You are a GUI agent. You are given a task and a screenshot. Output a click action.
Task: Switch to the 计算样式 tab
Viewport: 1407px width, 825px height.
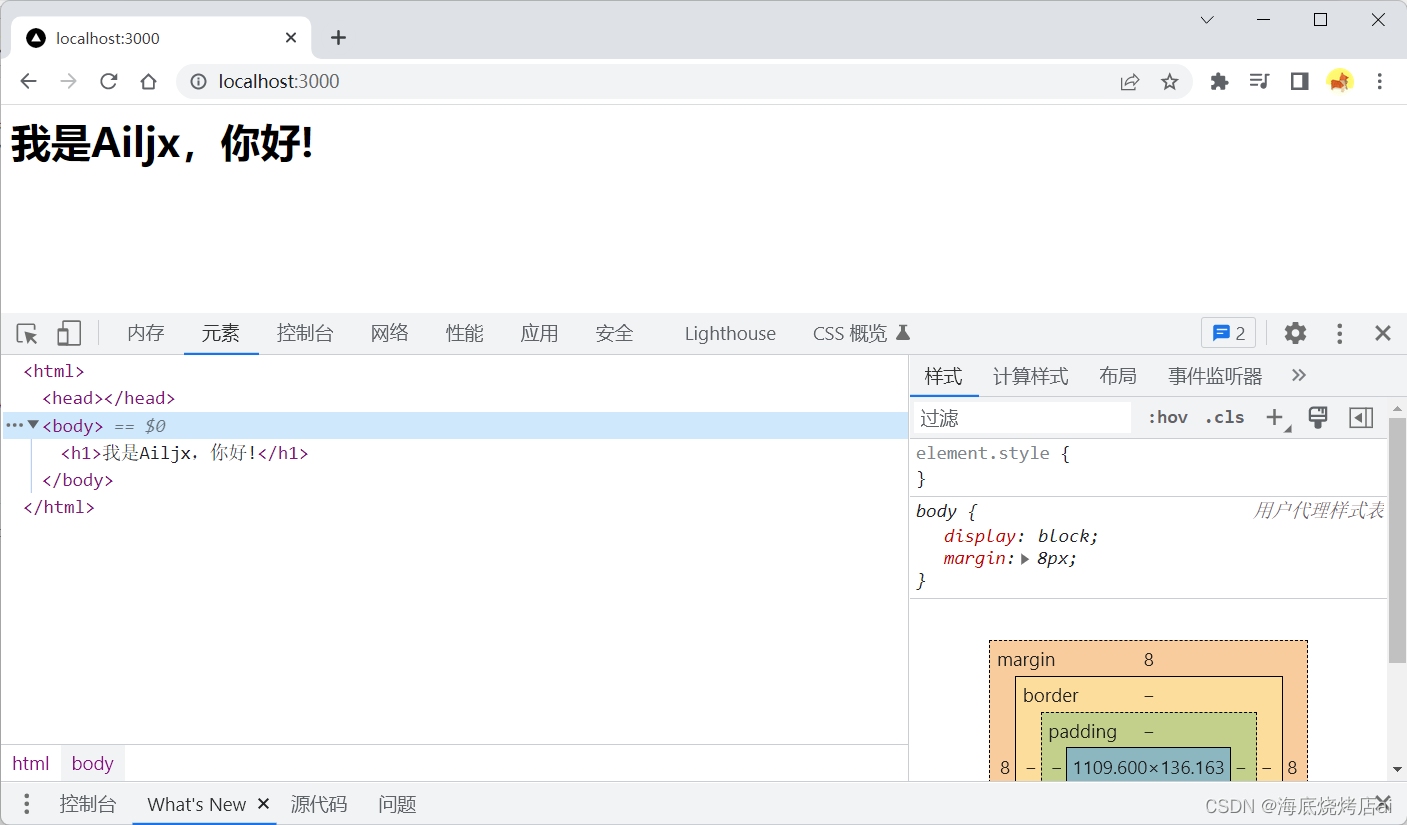[1030, 376]
